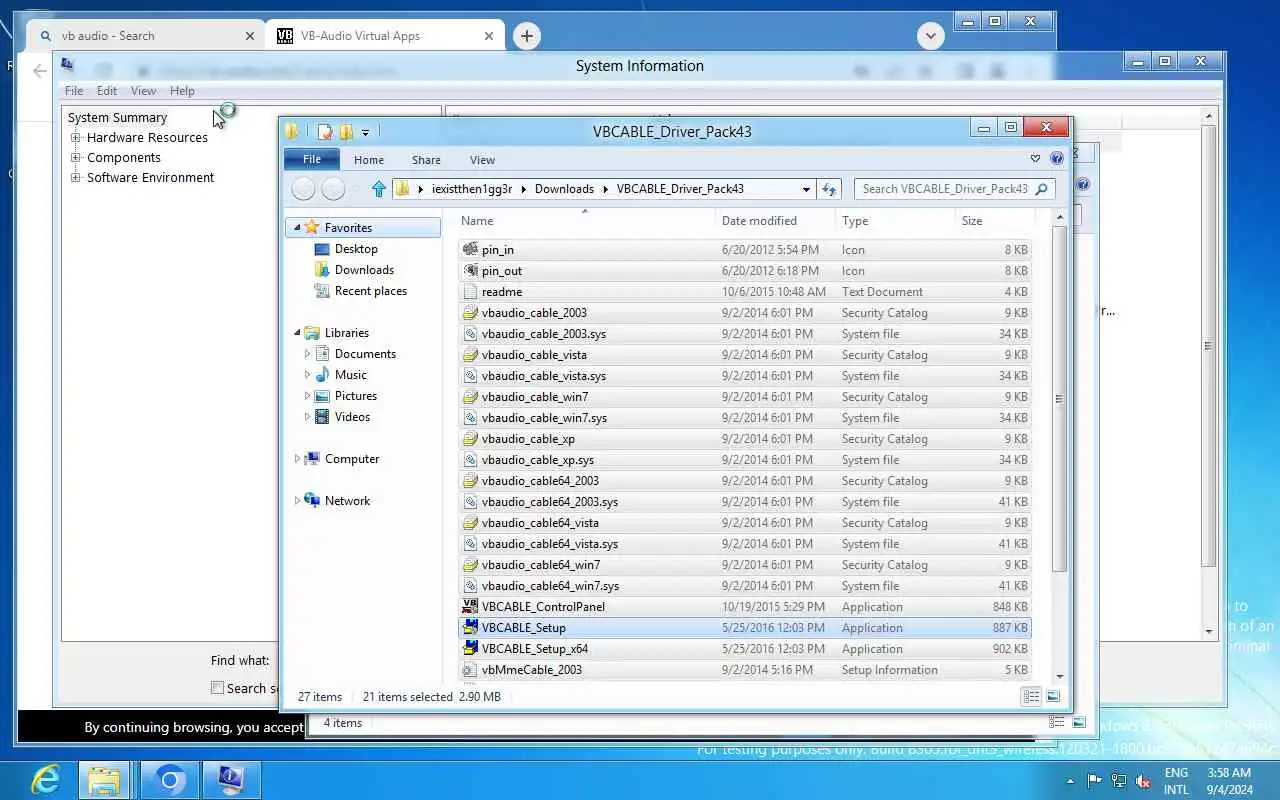Expand Components in System Information tree
1280x800 pixels.
(76, 158)
